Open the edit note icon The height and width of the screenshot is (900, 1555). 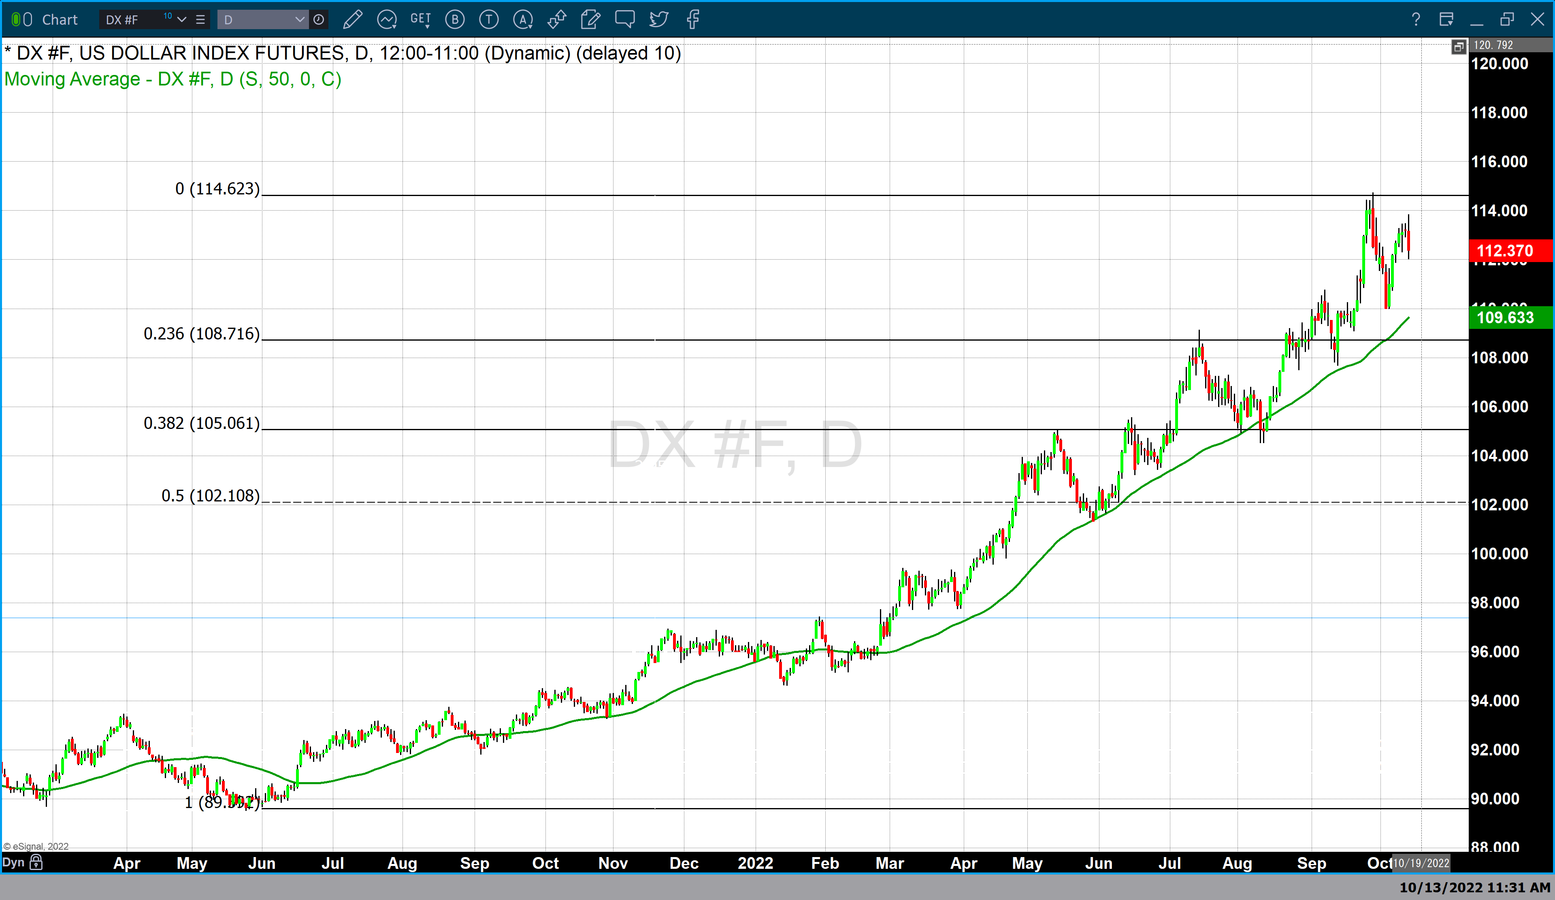click(591, 19)
